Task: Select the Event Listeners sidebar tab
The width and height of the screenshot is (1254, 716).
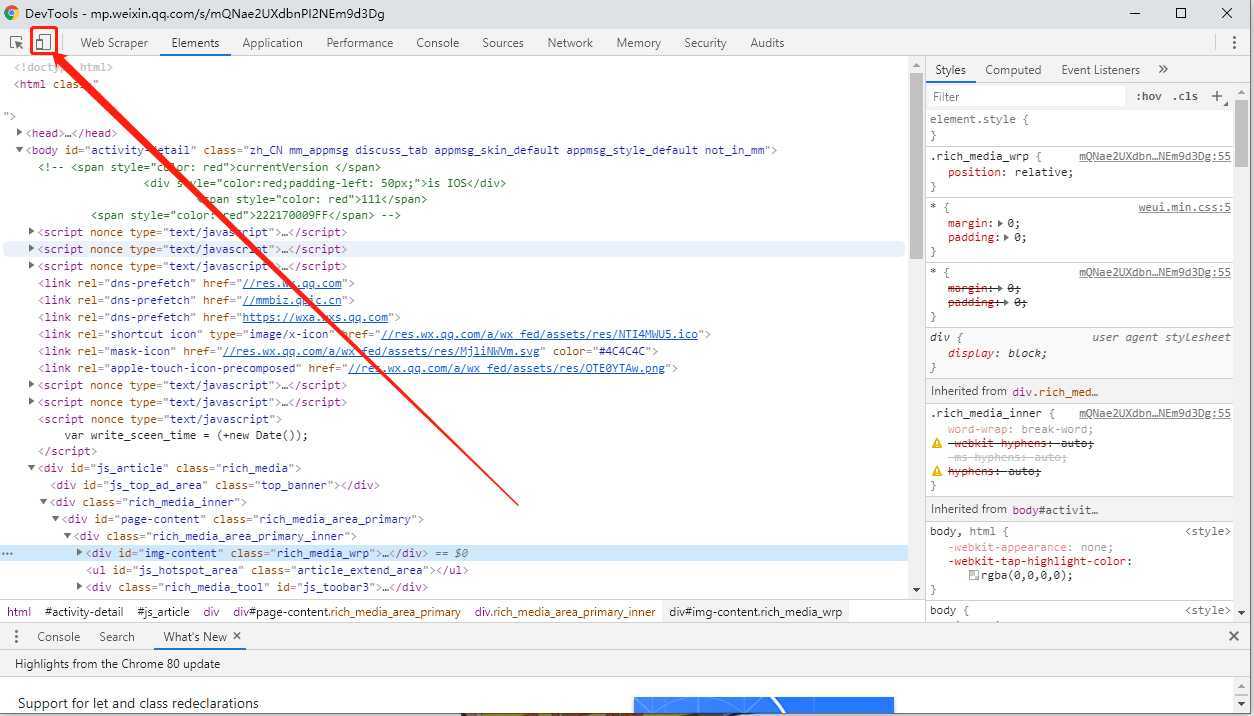Action: 1100,70
